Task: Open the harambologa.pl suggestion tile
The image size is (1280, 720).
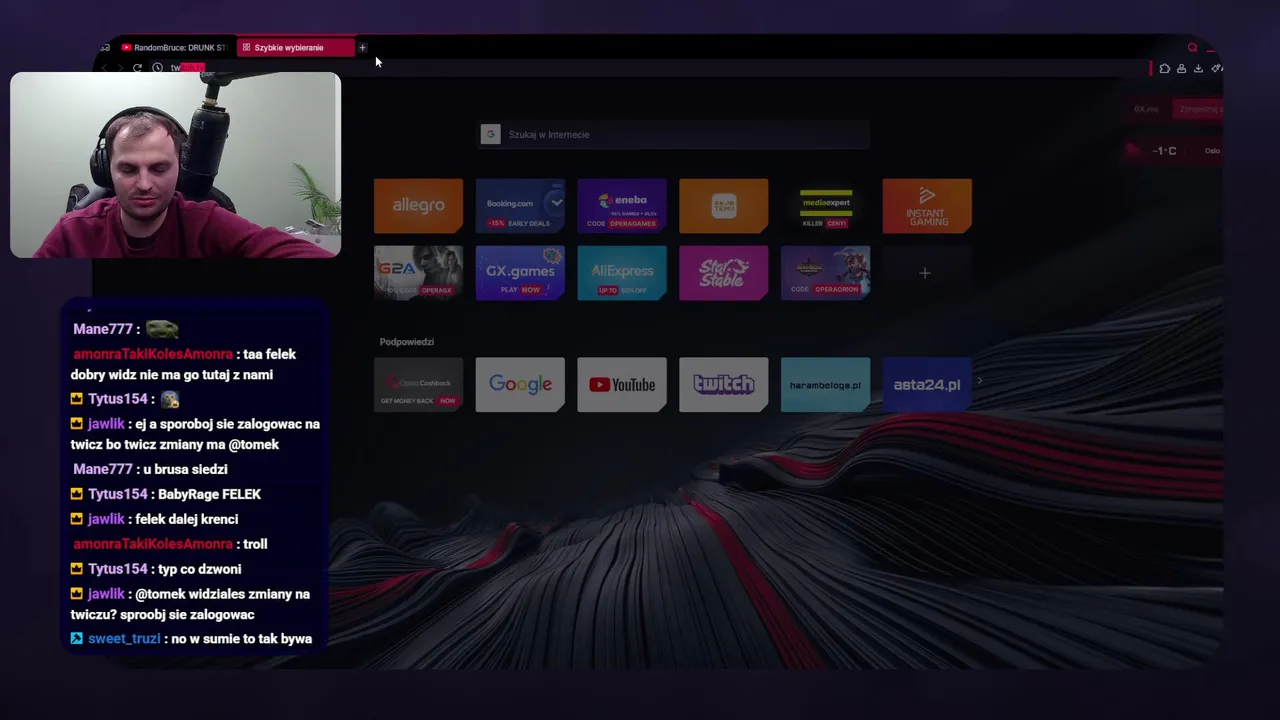Action: click(825, 385)
